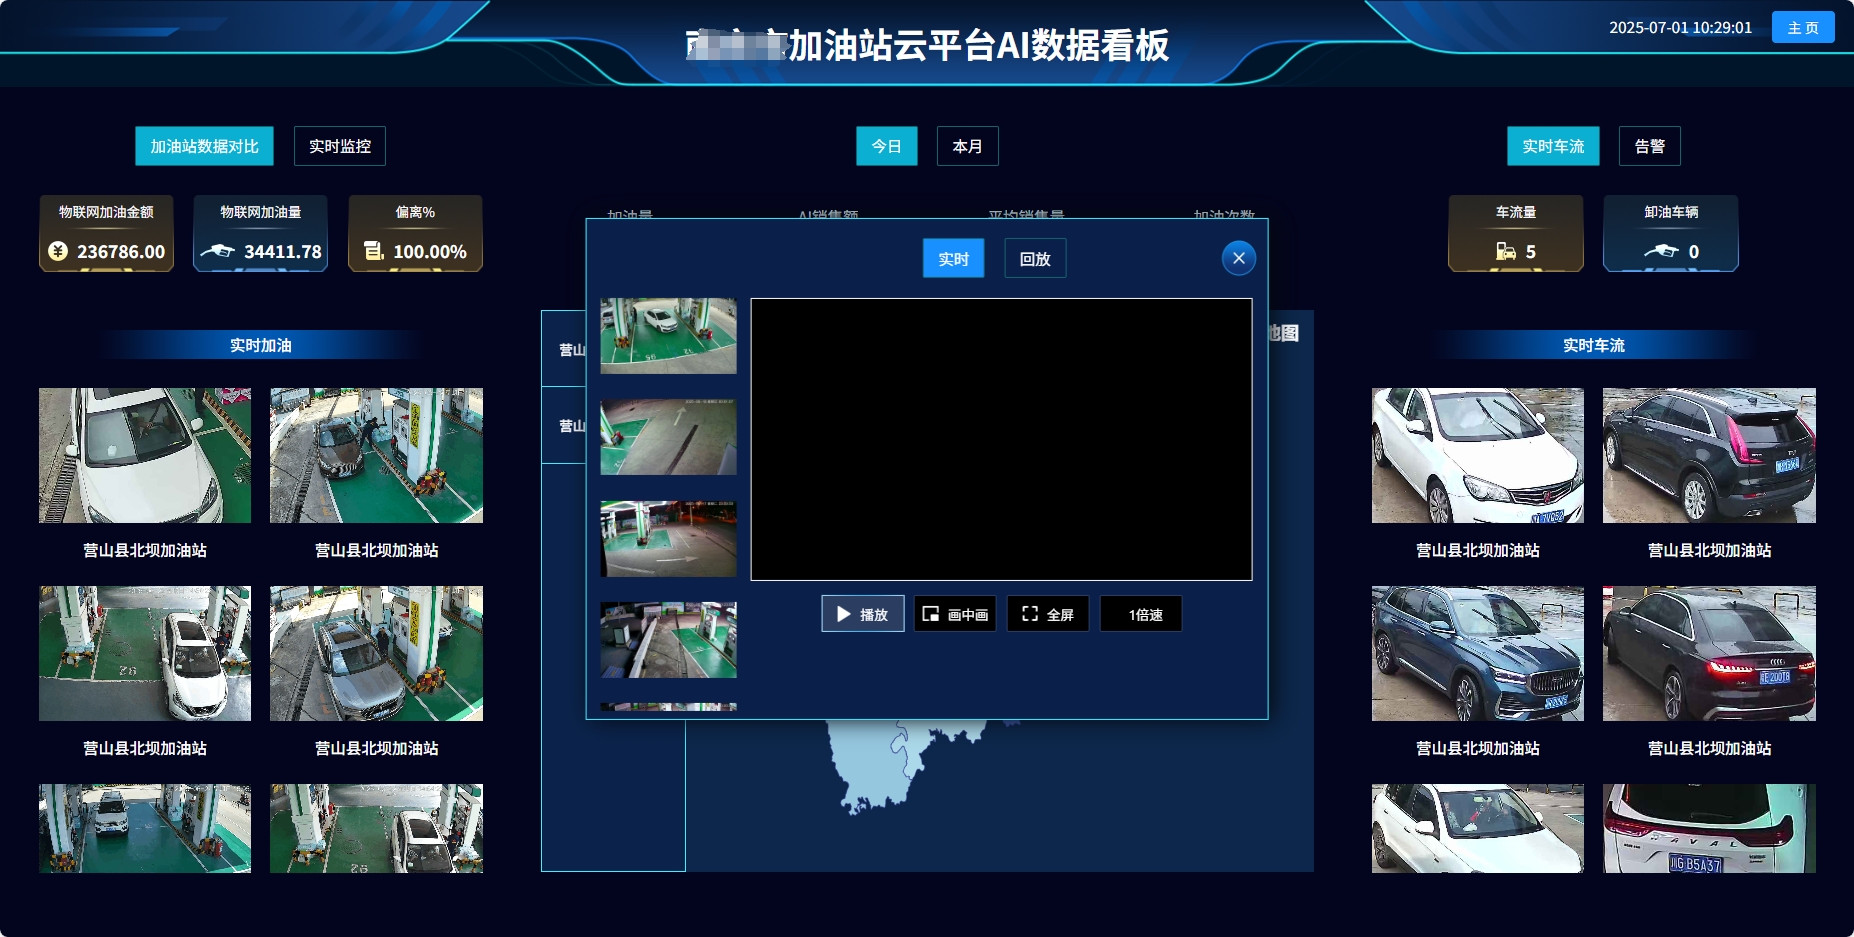
Task: Select first camera thumbnail with white car
Action: point(668,336)
